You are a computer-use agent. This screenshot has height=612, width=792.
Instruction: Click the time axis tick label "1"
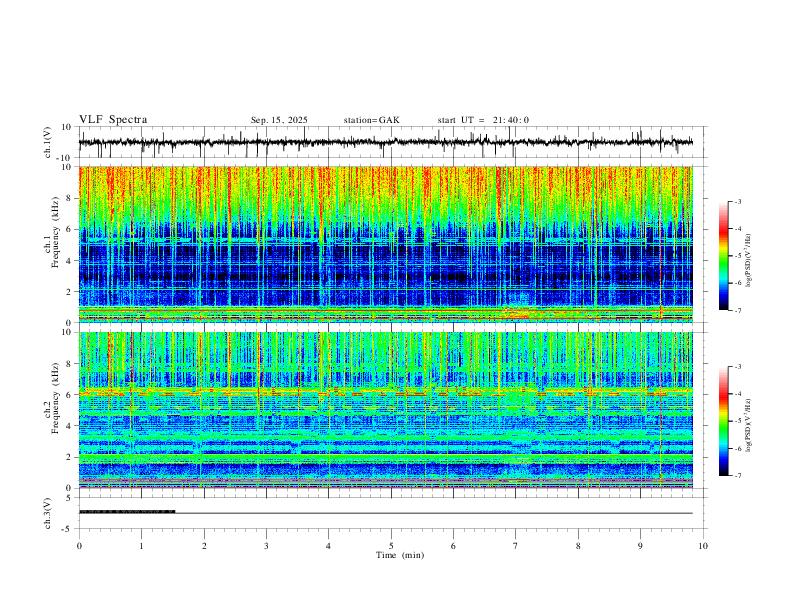(141, 546)
